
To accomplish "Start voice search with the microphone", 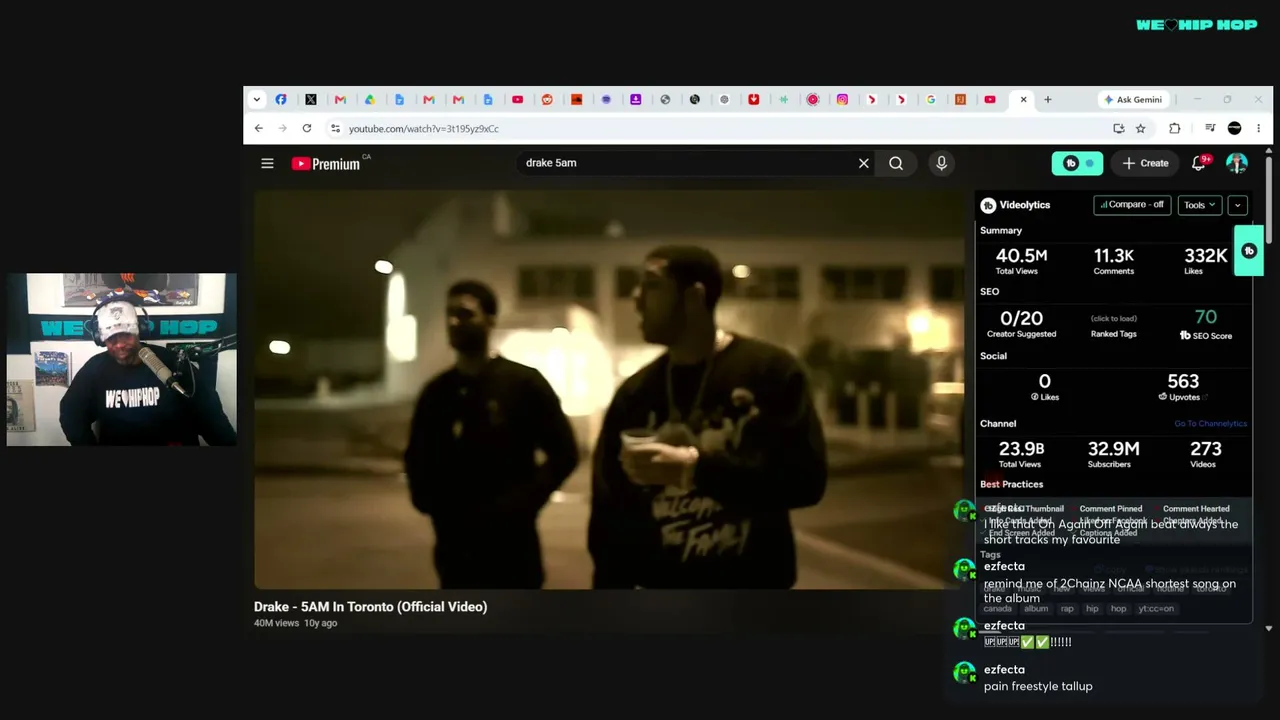I will point(941,163).
